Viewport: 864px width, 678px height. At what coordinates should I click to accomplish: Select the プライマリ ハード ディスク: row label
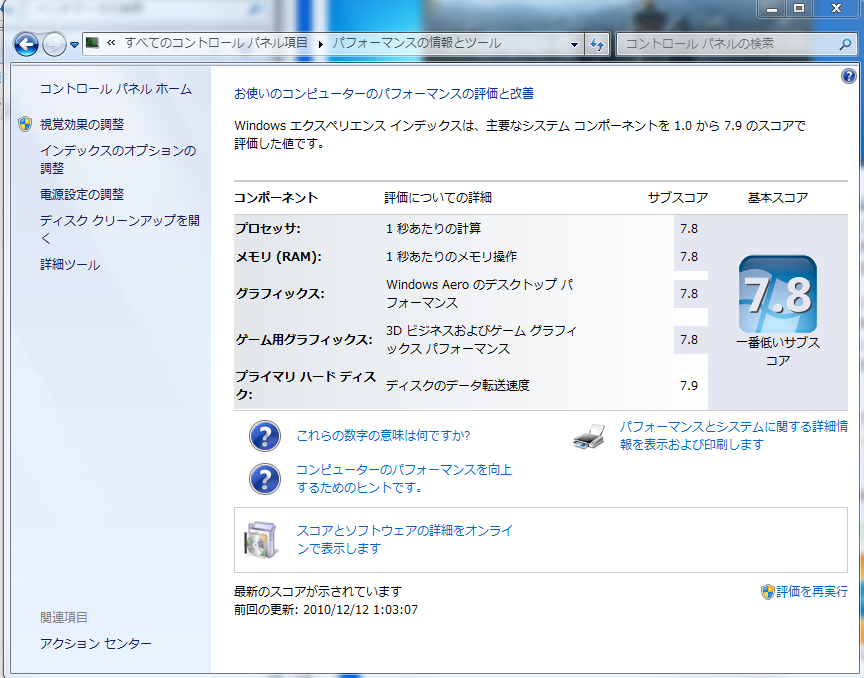(x=306, y=385)
